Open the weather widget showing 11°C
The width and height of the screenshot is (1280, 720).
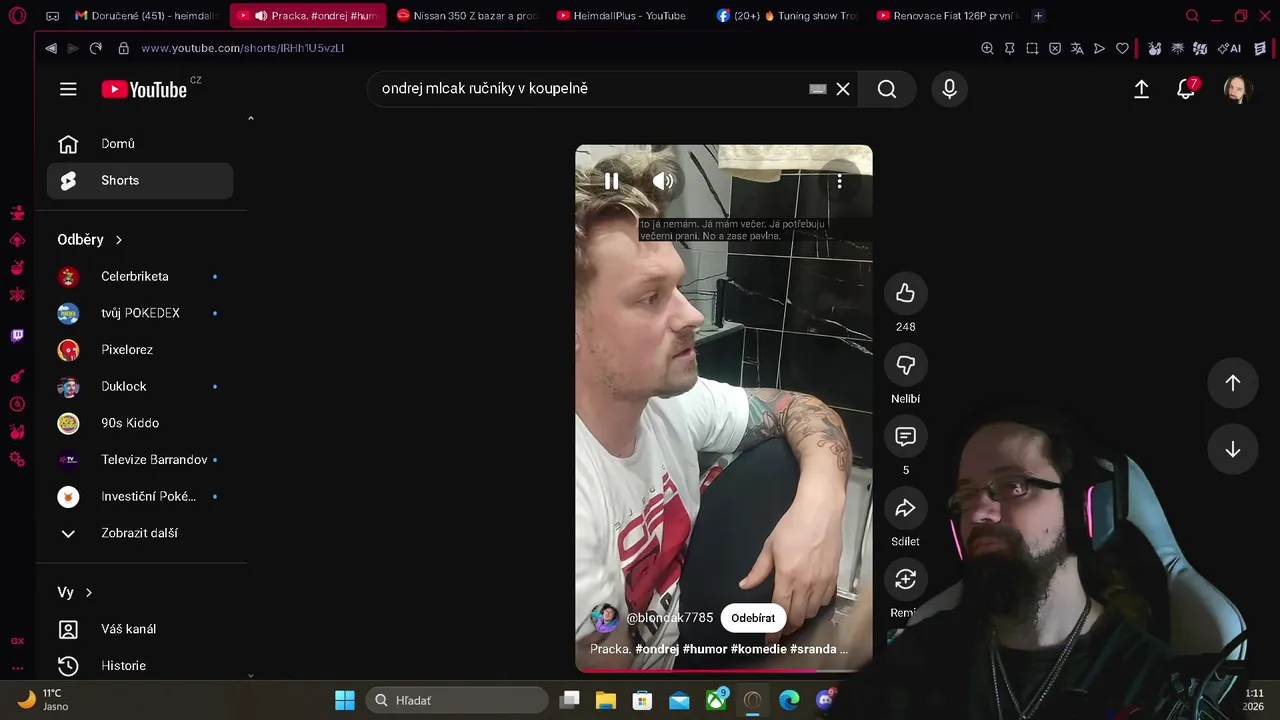click(x=45, y=700)
